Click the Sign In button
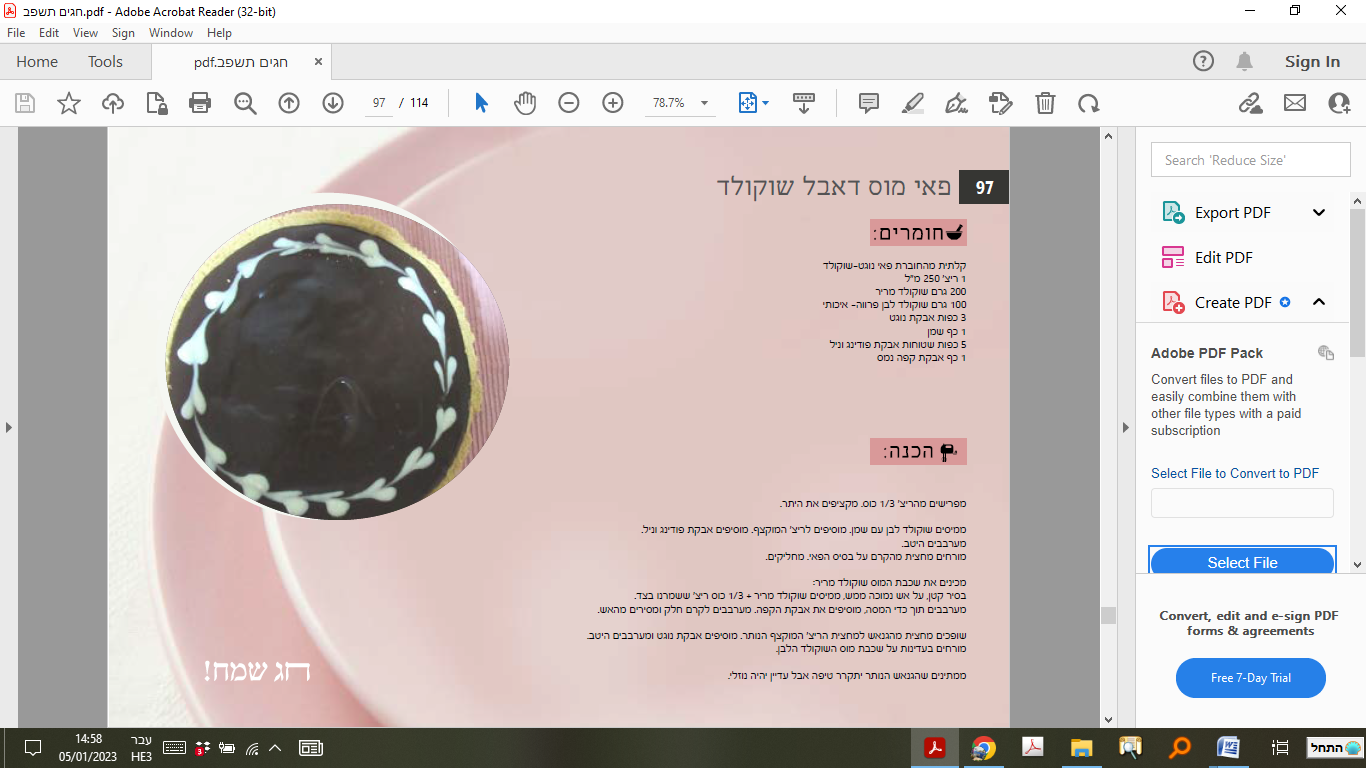 pos(1312,61)
